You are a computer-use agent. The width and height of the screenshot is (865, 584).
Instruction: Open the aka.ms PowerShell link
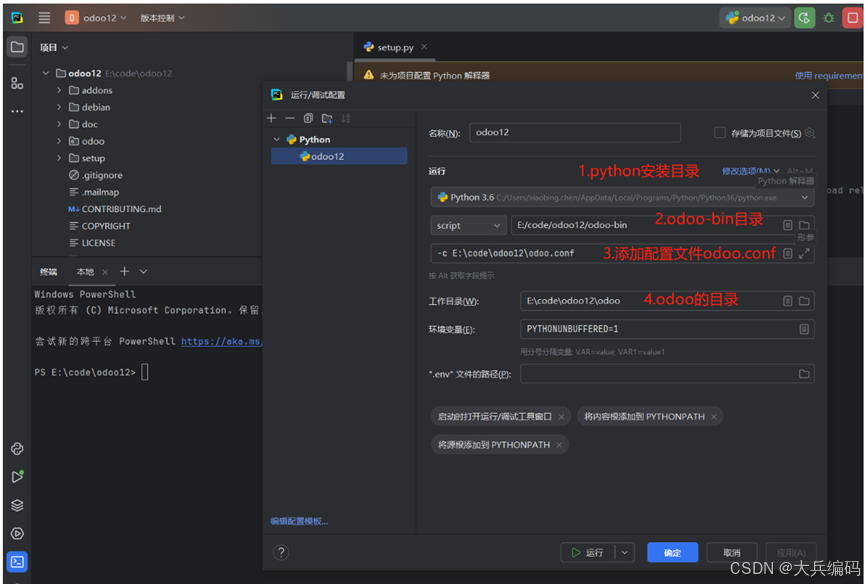tap(221, 341)
